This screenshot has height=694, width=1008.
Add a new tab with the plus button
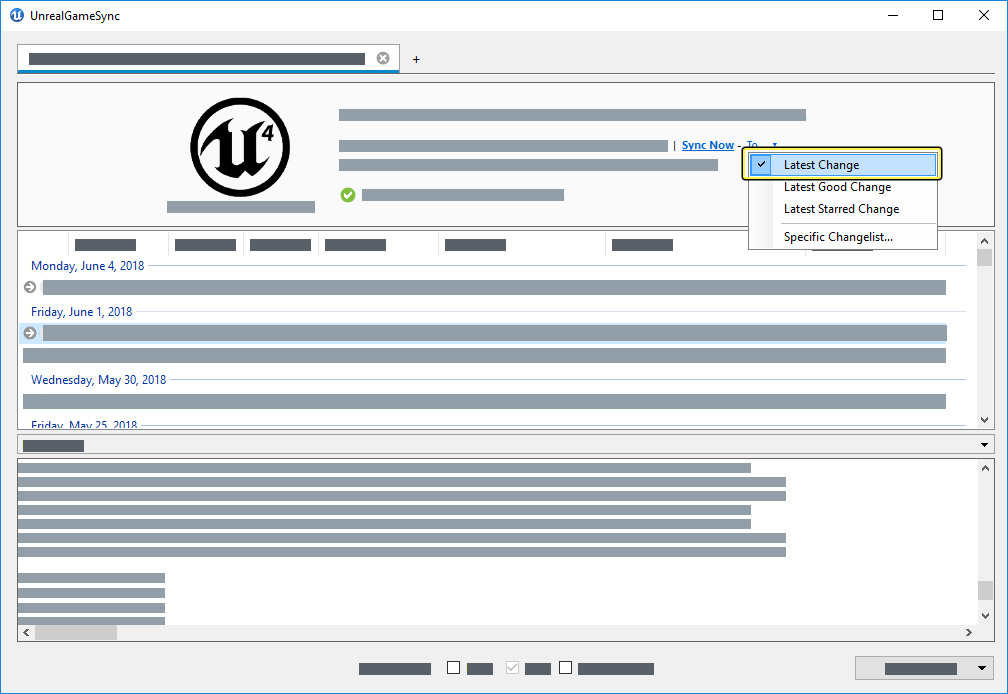(416, 59)
